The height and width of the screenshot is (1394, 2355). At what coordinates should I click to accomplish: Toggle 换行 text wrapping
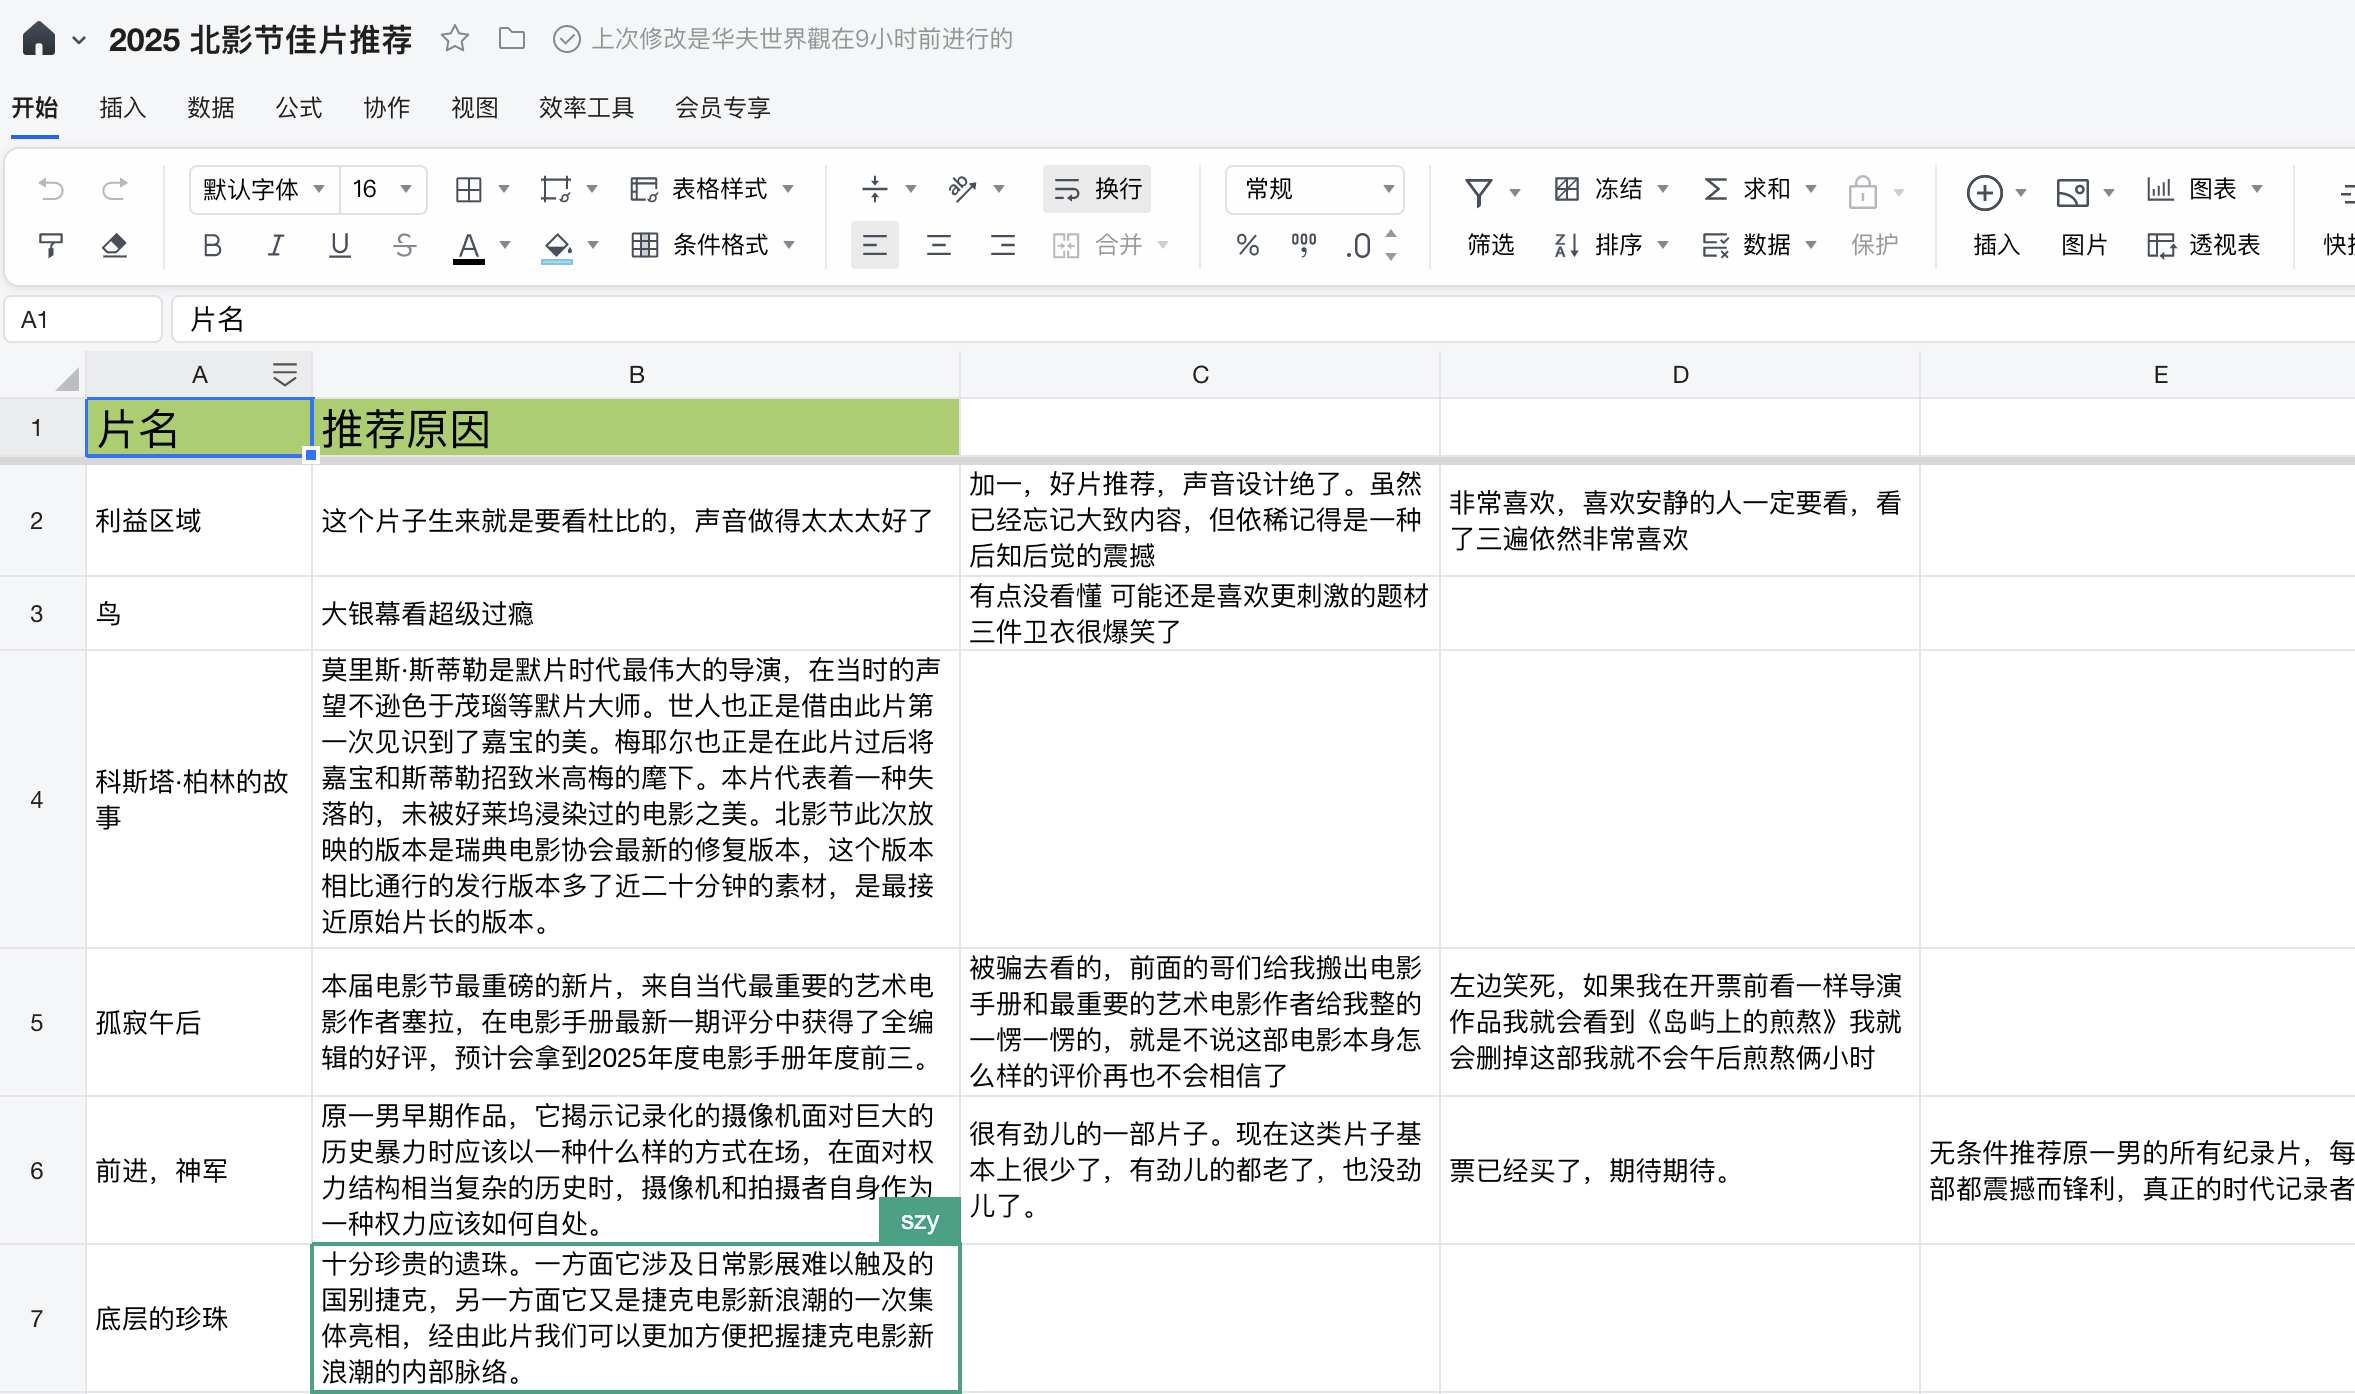[1097, 189]
